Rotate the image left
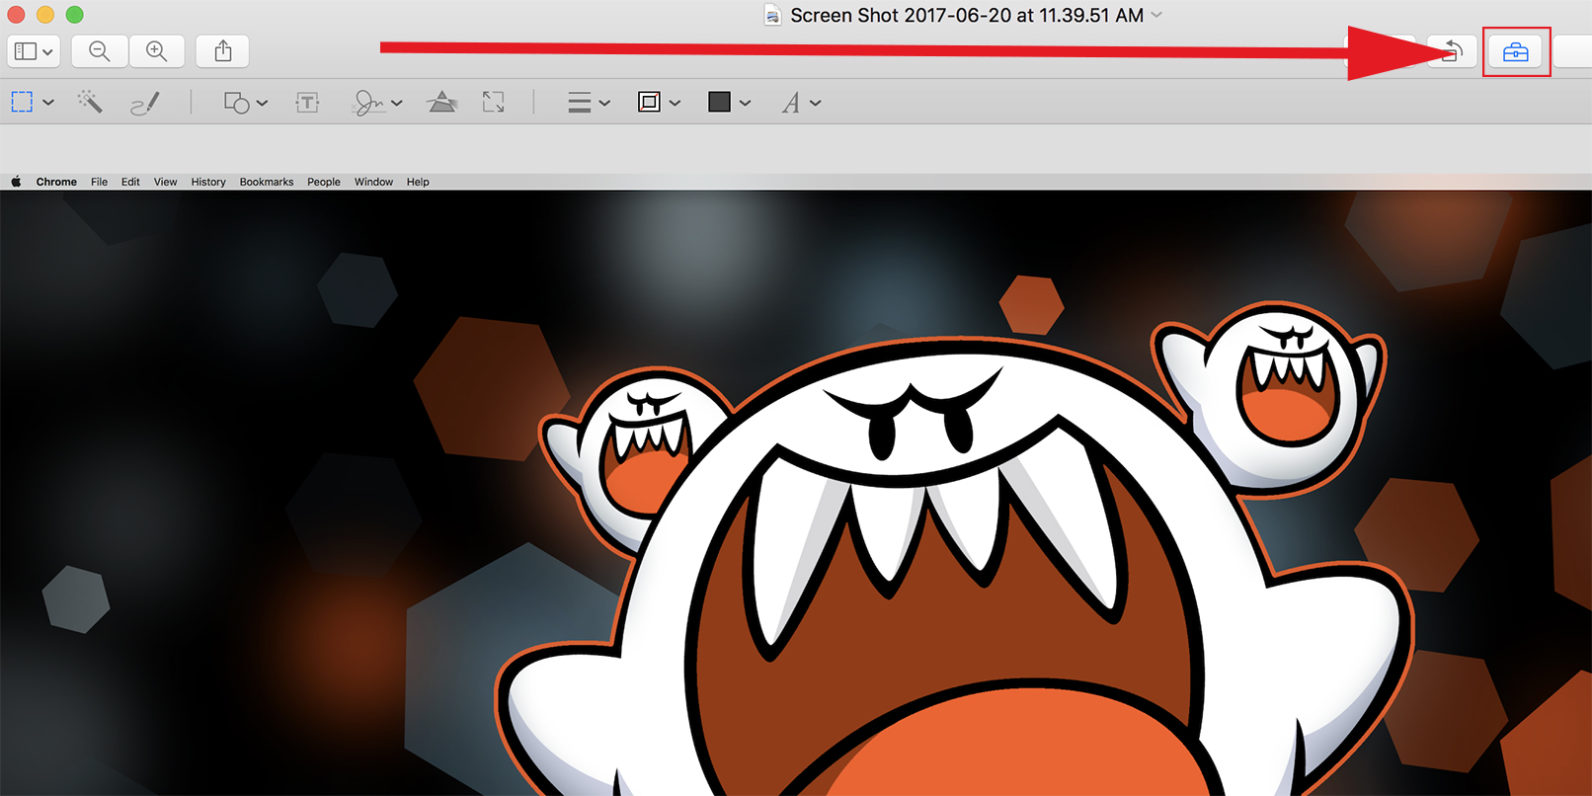 click(1450, 51)
